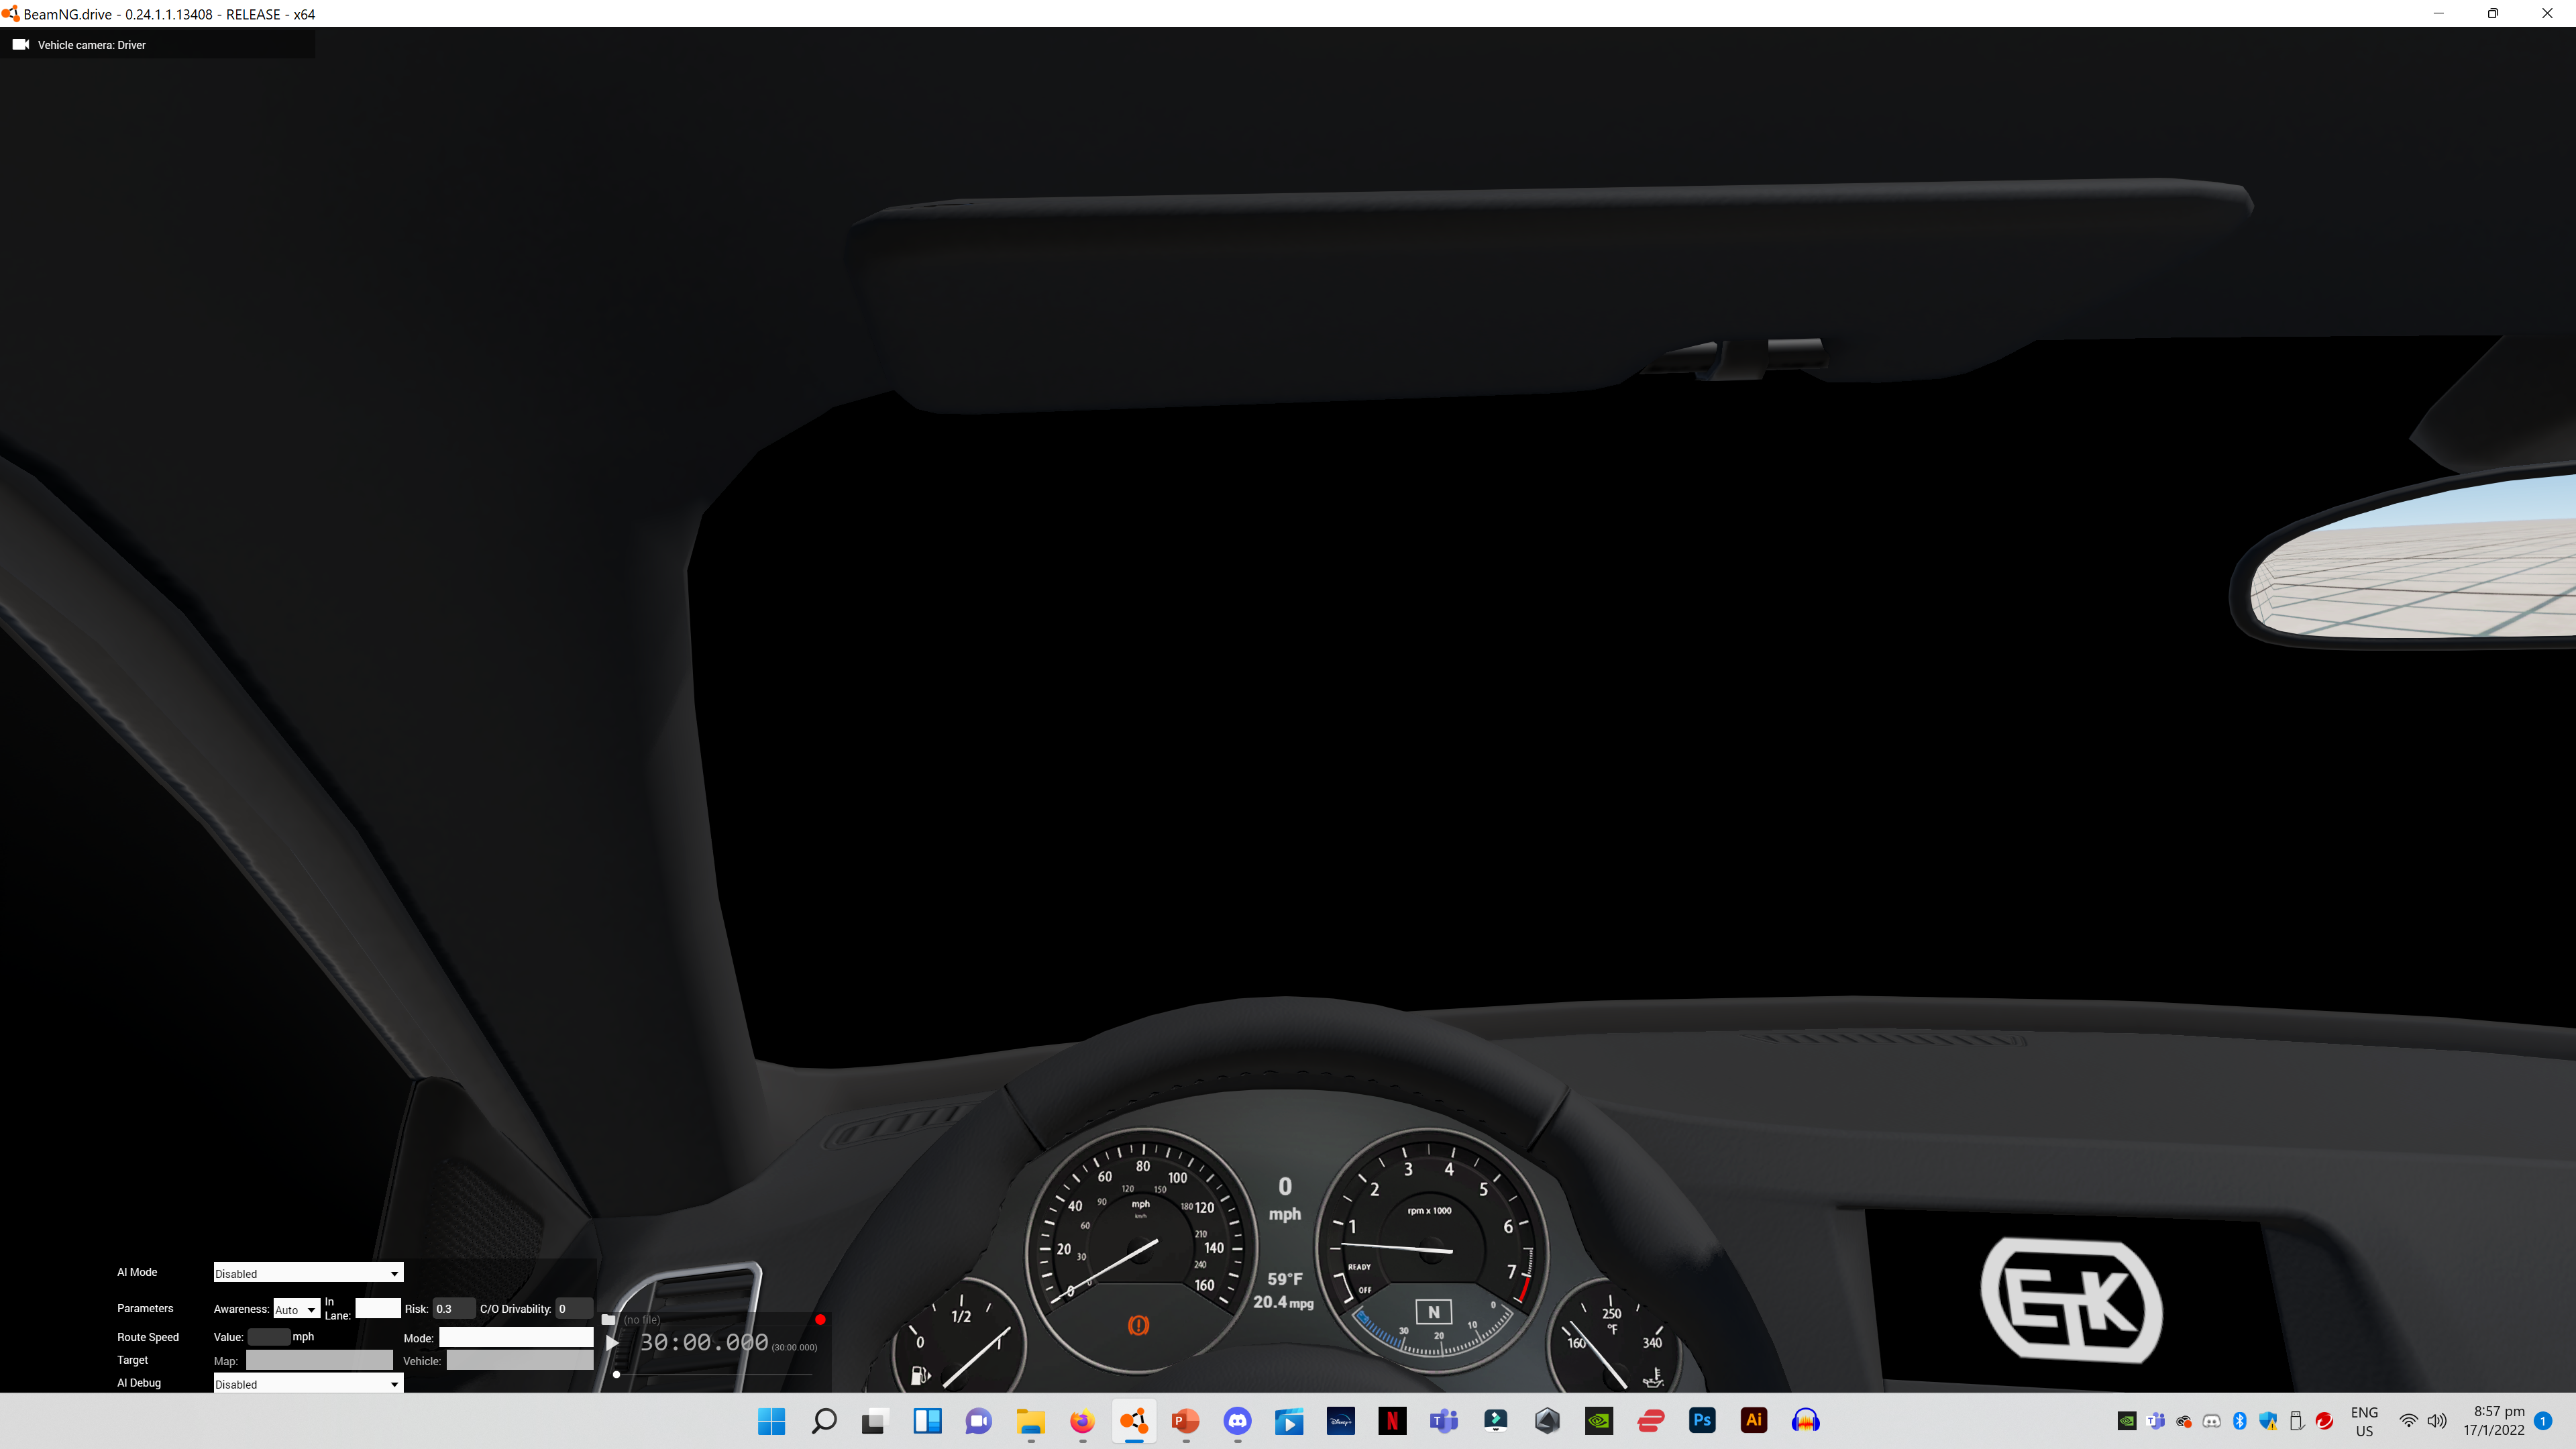The image size is (2576, 1449).
Task: Launch Netflix from the taskbar
Action: point(1392,1421)
